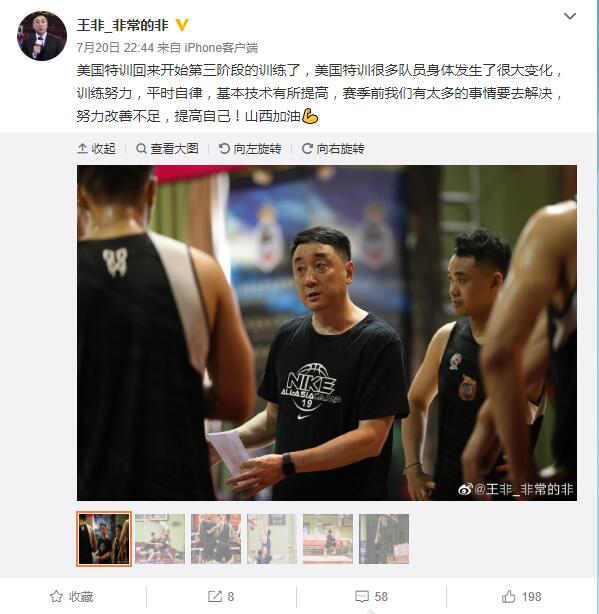The width and height of the screenshot is (599, 614).
Task: Select the second photo thumbnail
Action: [x=160, y=539]
